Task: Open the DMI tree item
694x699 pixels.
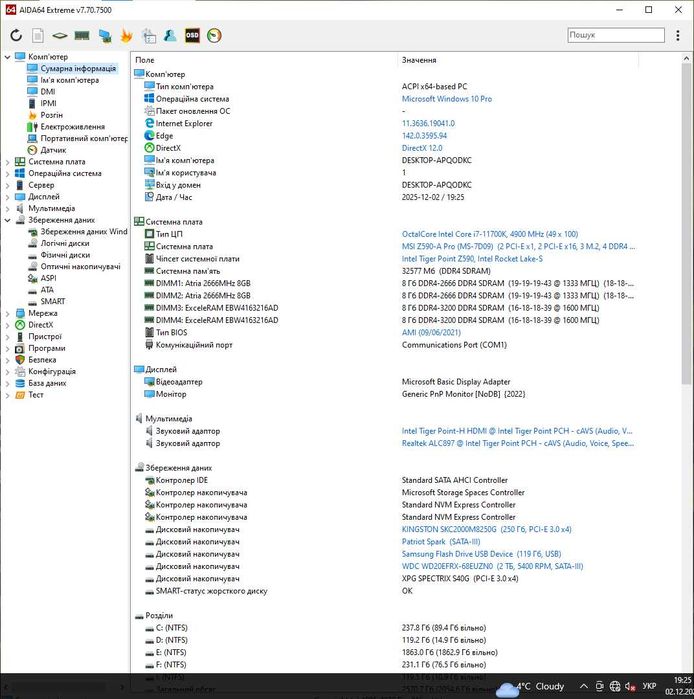Action: [x=48, y=92]
